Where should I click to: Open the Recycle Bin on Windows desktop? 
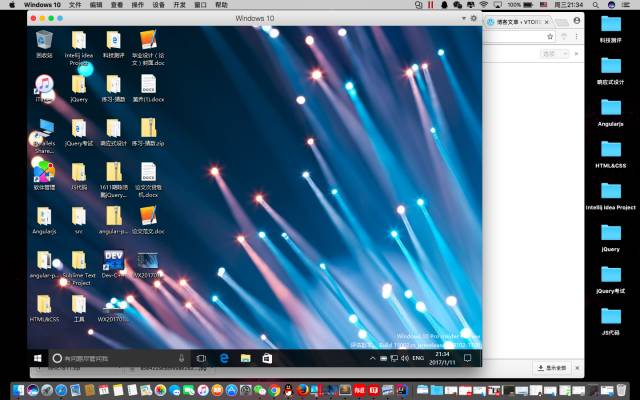pos(44,40)
